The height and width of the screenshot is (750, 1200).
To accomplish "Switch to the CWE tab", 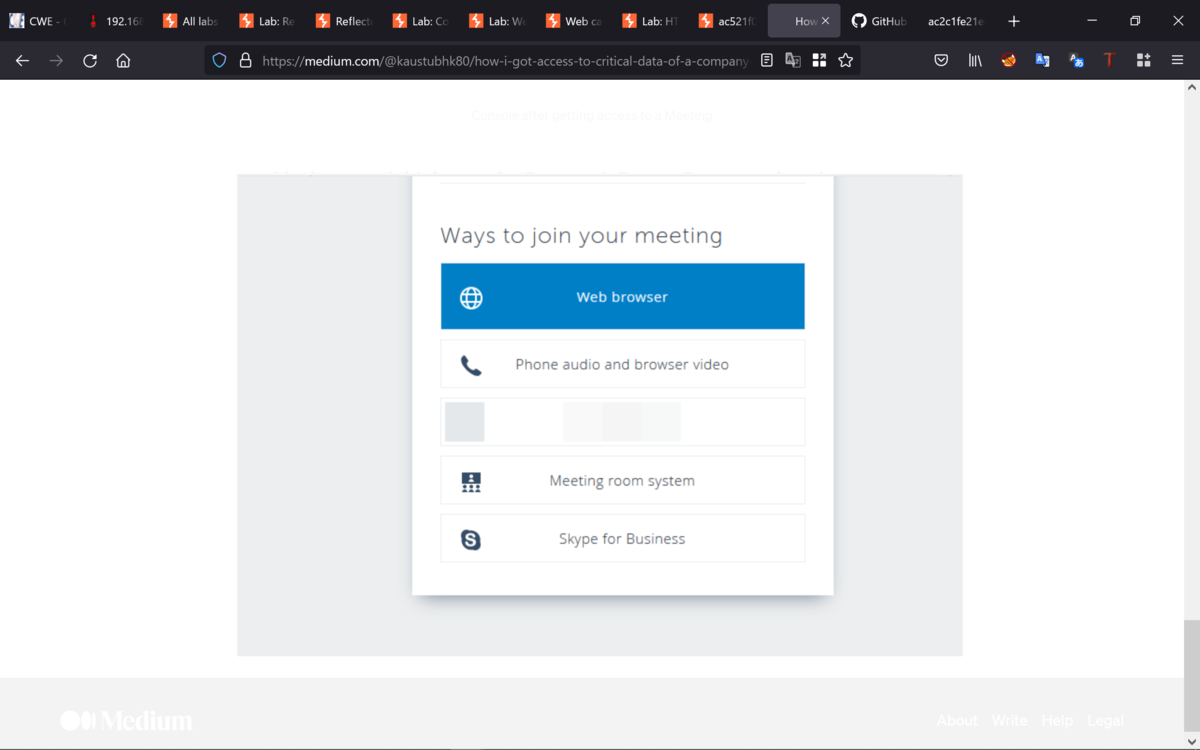I will click(37, 21).
